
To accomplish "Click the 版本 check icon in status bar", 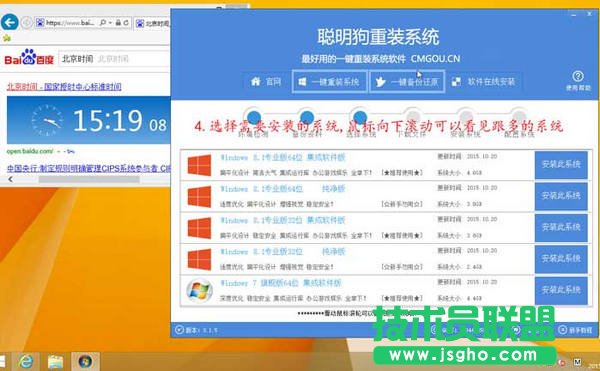I will 179,329.
